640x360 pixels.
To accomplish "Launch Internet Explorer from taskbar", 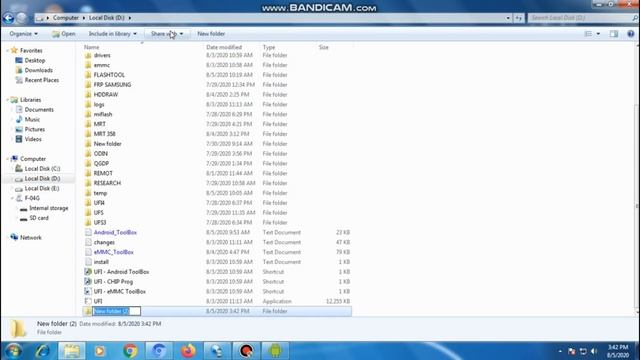I will coord(43,351).
